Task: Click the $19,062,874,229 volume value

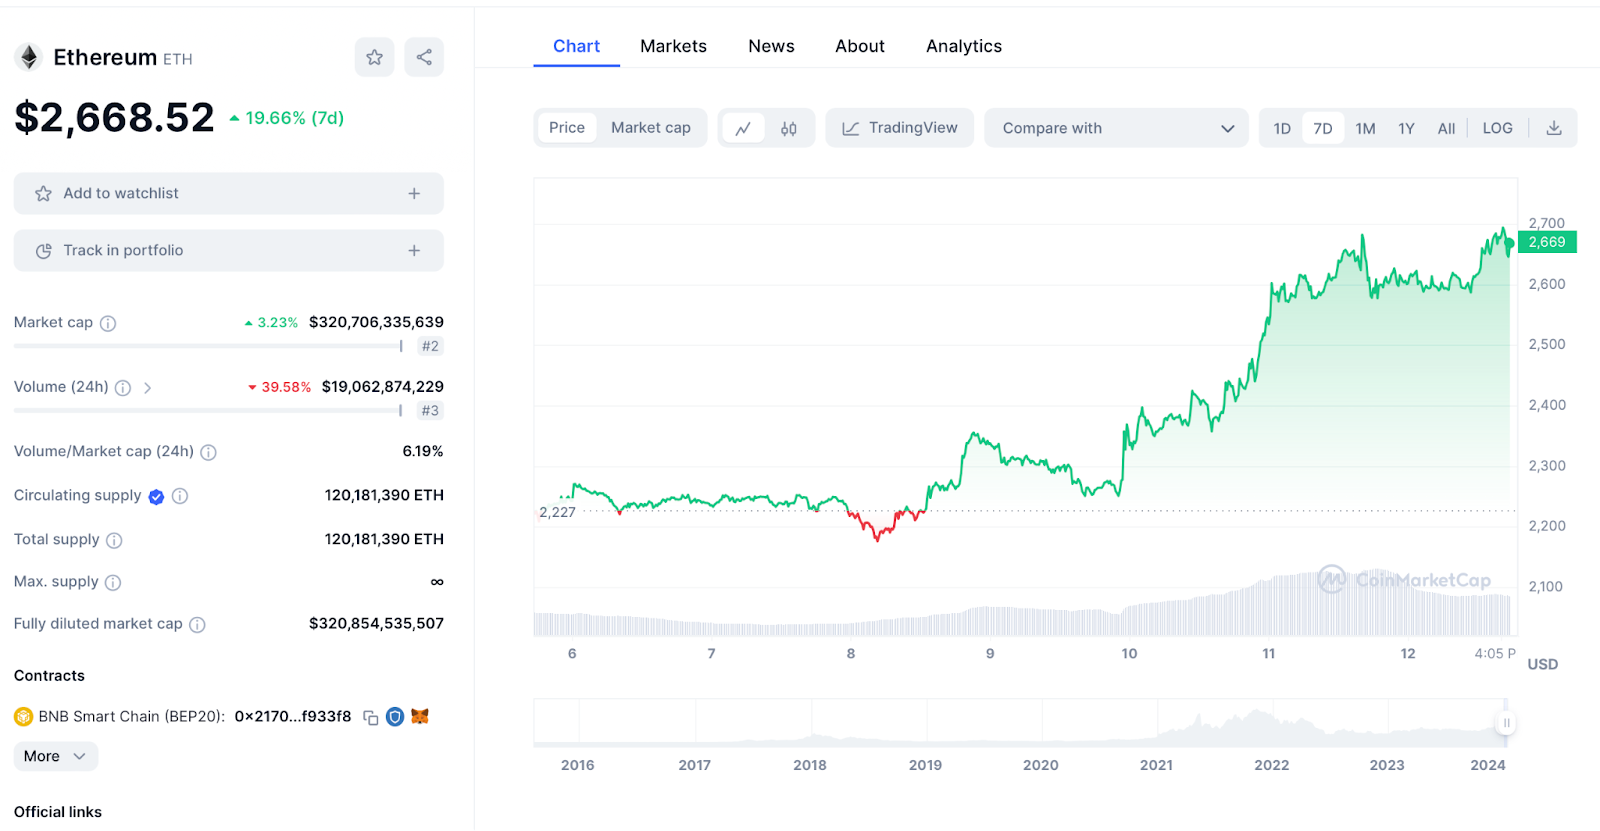Action: click(382, 387)
